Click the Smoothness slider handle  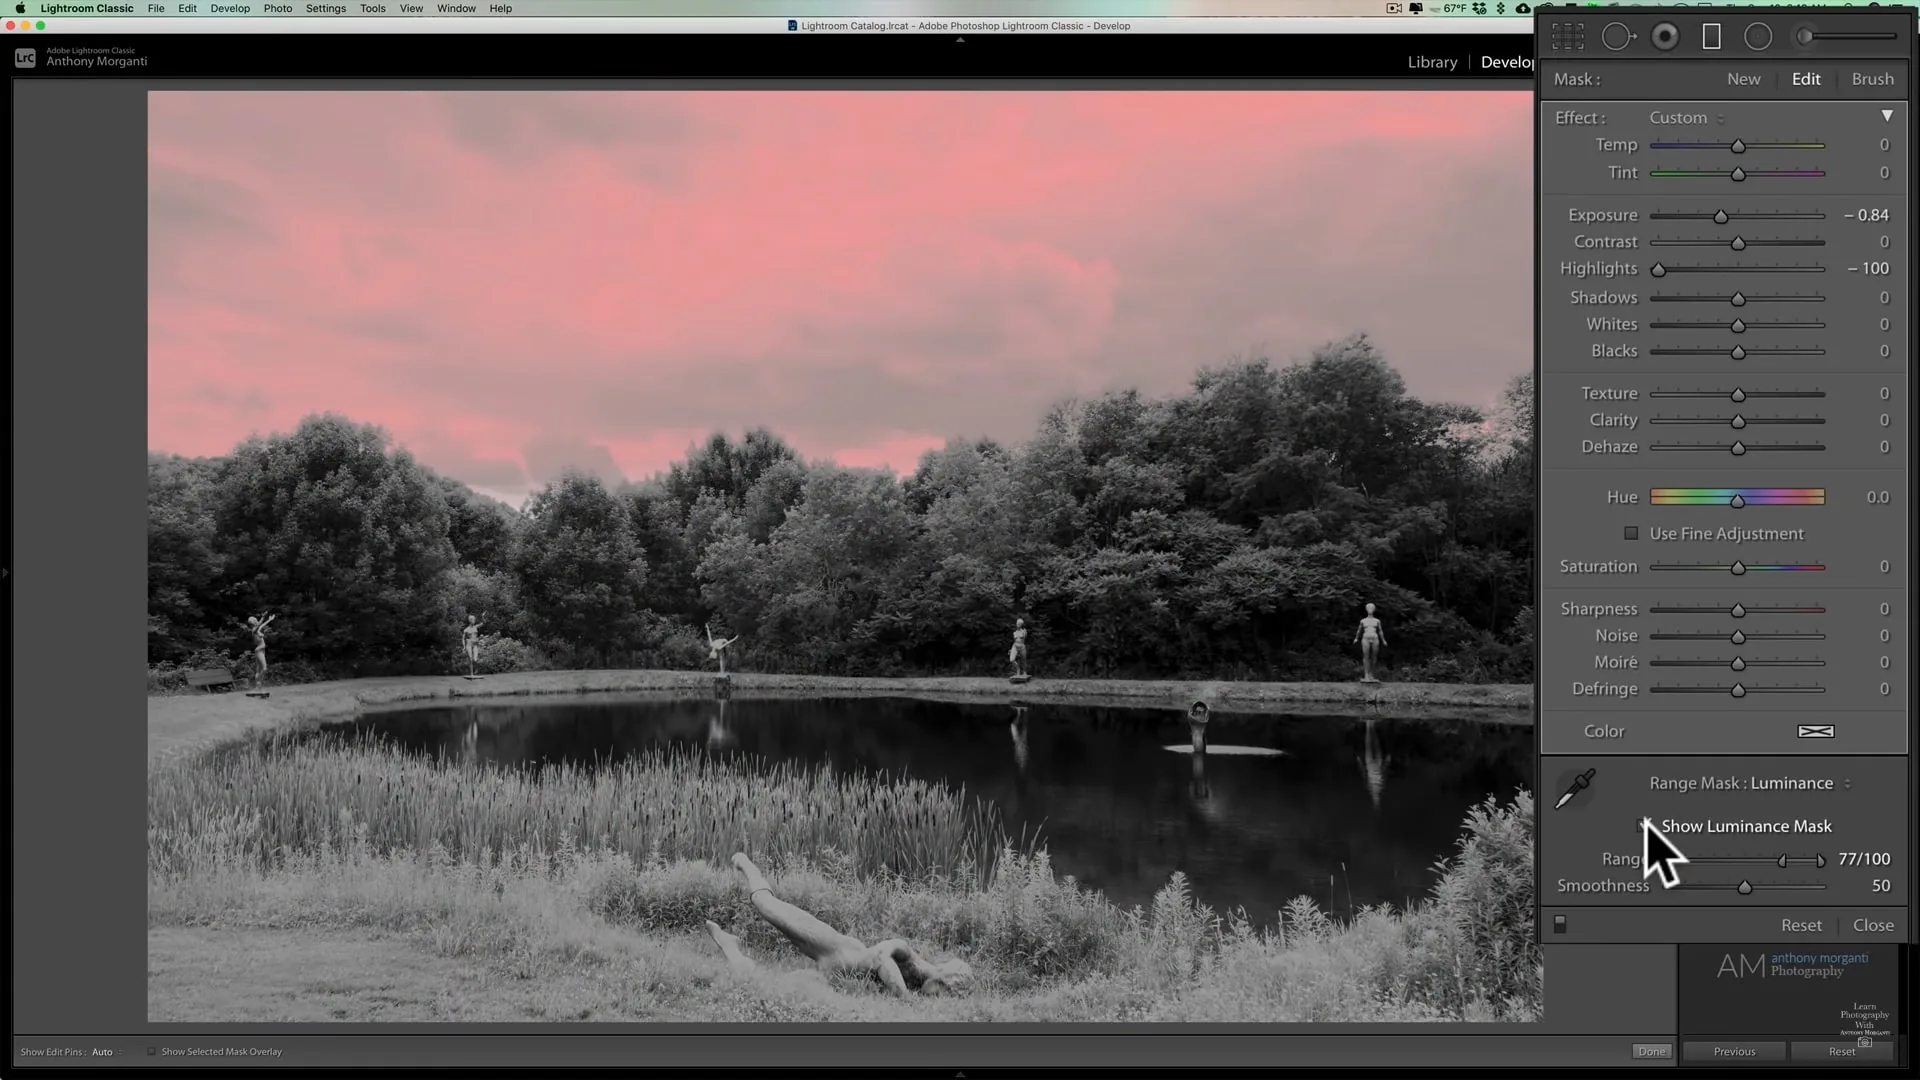(1745, 887)
